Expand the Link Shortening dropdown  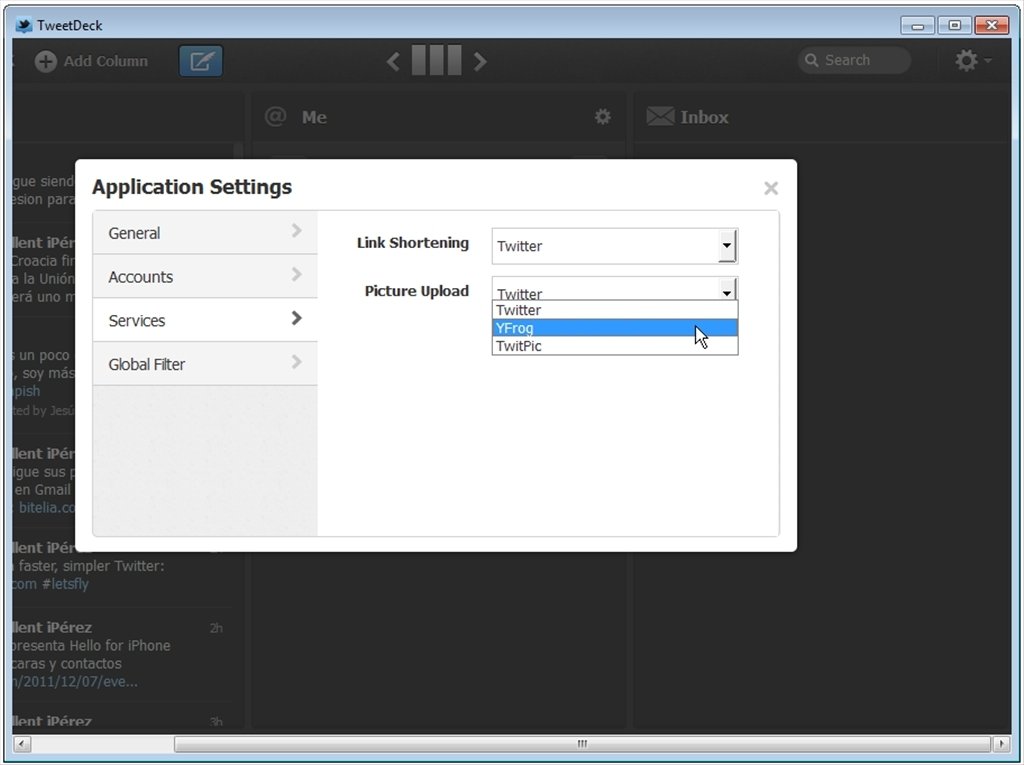[615, 246]
